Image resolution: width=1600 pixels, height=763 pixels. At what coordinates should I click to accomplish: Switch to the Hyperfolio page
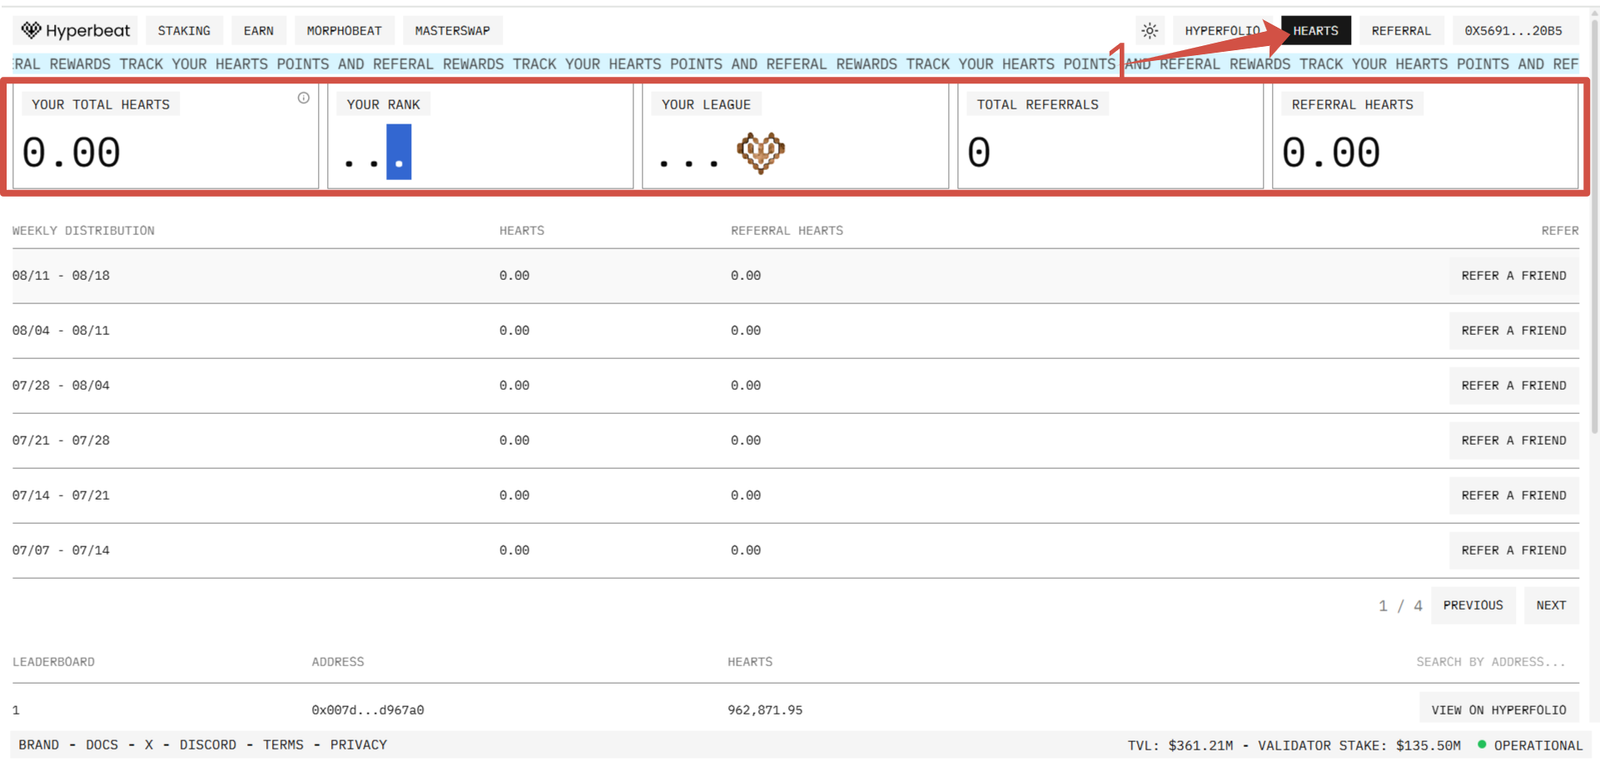(x=1222, y=31)
